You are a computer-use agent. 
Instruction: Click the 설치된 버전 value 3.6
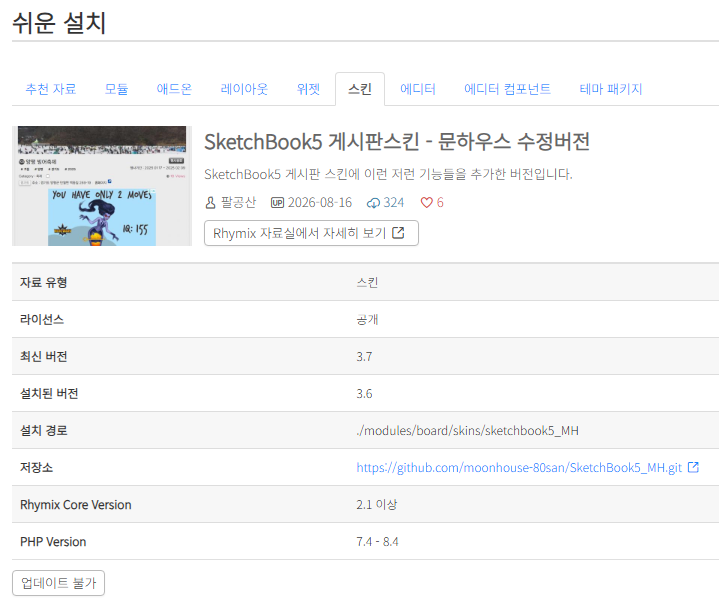(364, 393)
